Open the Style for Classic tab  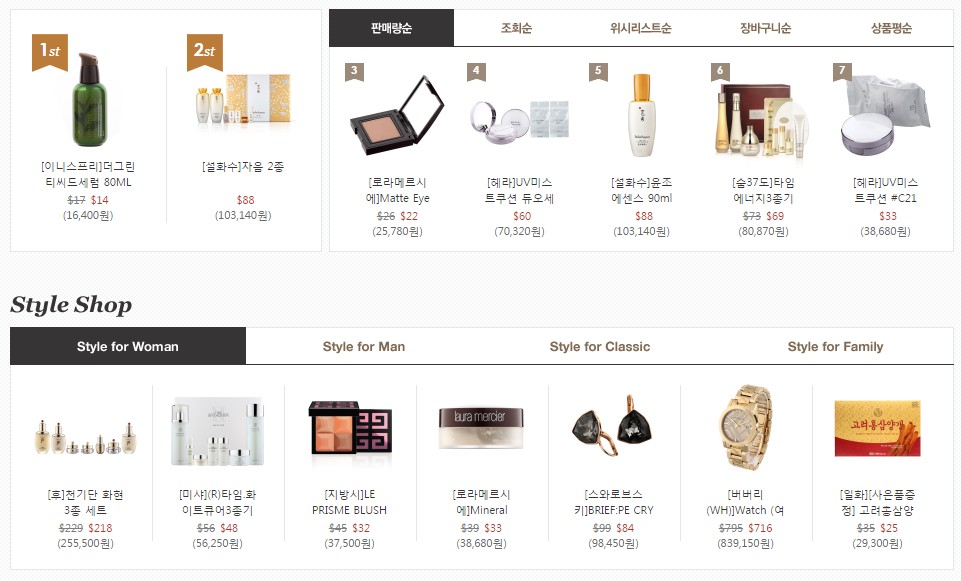[x=599, y=346]
